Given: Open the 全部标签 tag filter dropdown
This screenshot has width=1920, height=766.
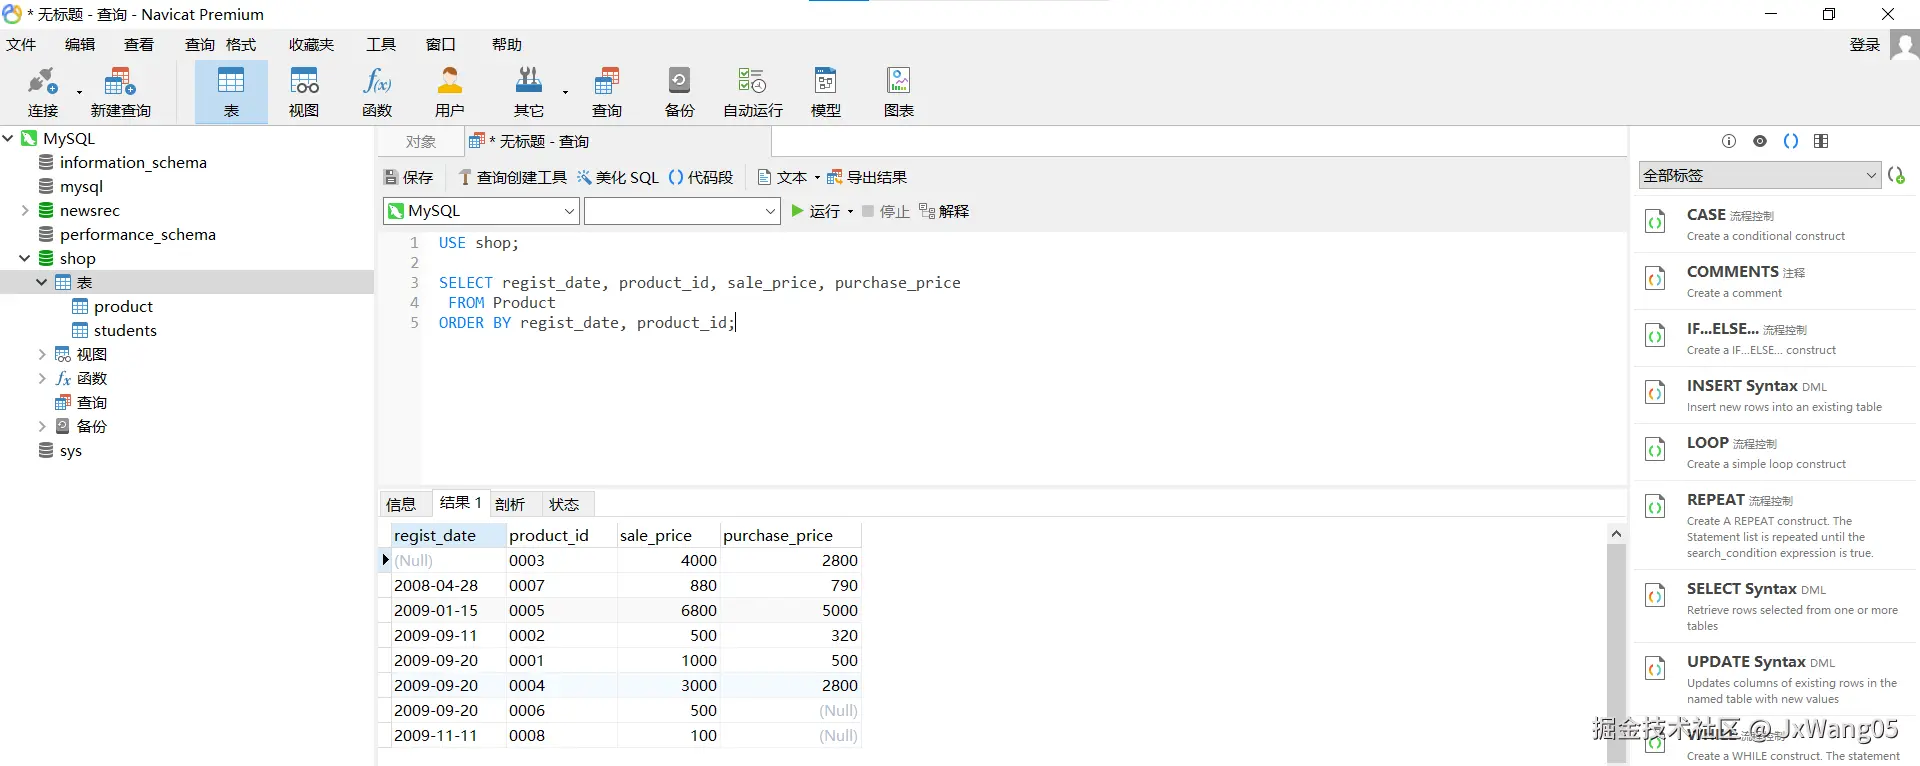Looking at the screenshot, I should [1760, 175].
